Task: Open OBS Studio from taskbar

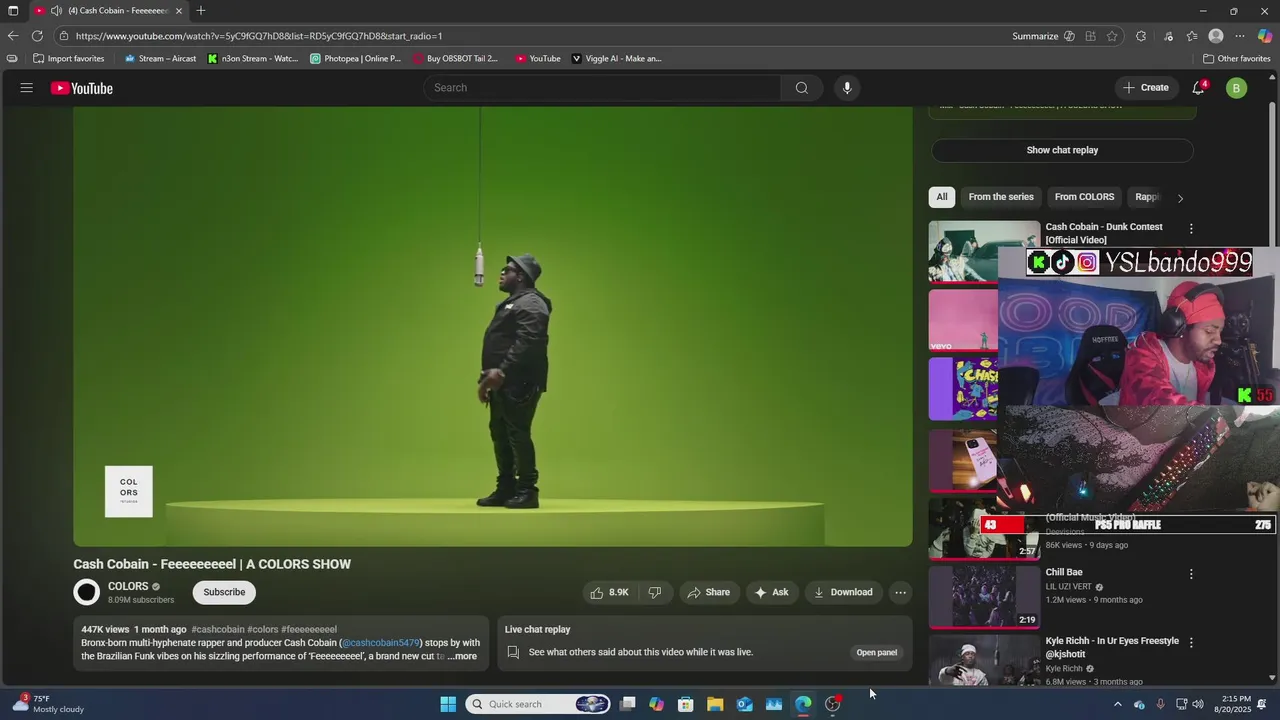Action: (833, 704)
